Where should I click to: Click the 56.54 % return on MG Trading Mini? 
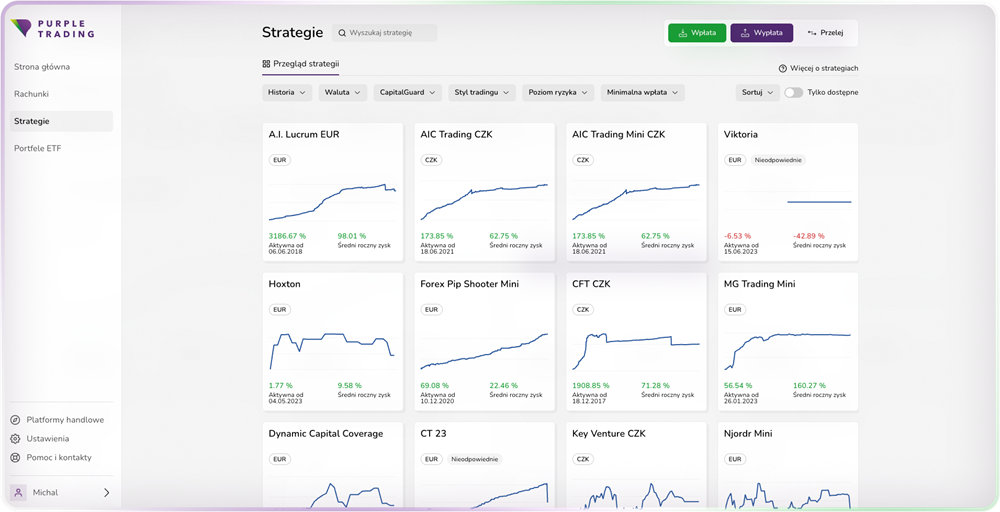739,386
